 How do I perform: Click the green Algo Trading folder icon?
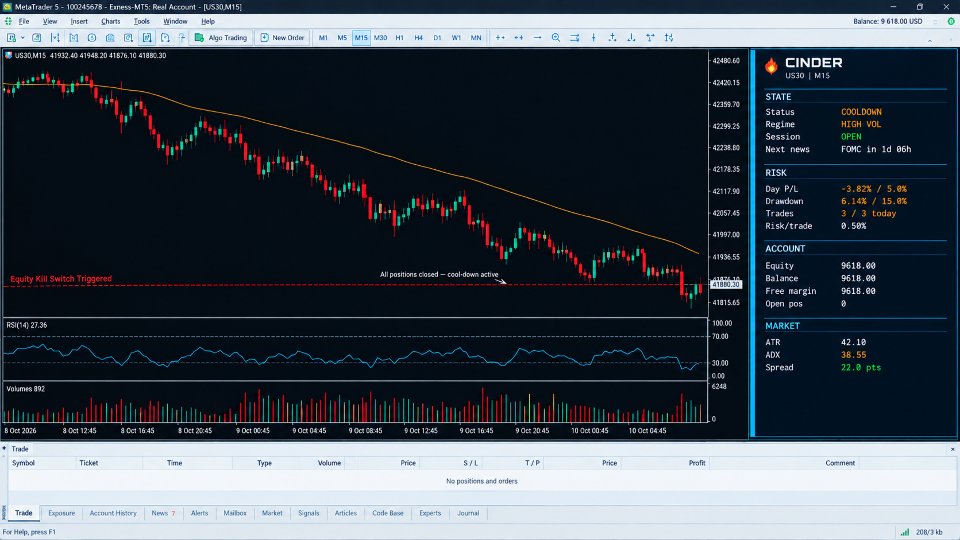[199, 38]
